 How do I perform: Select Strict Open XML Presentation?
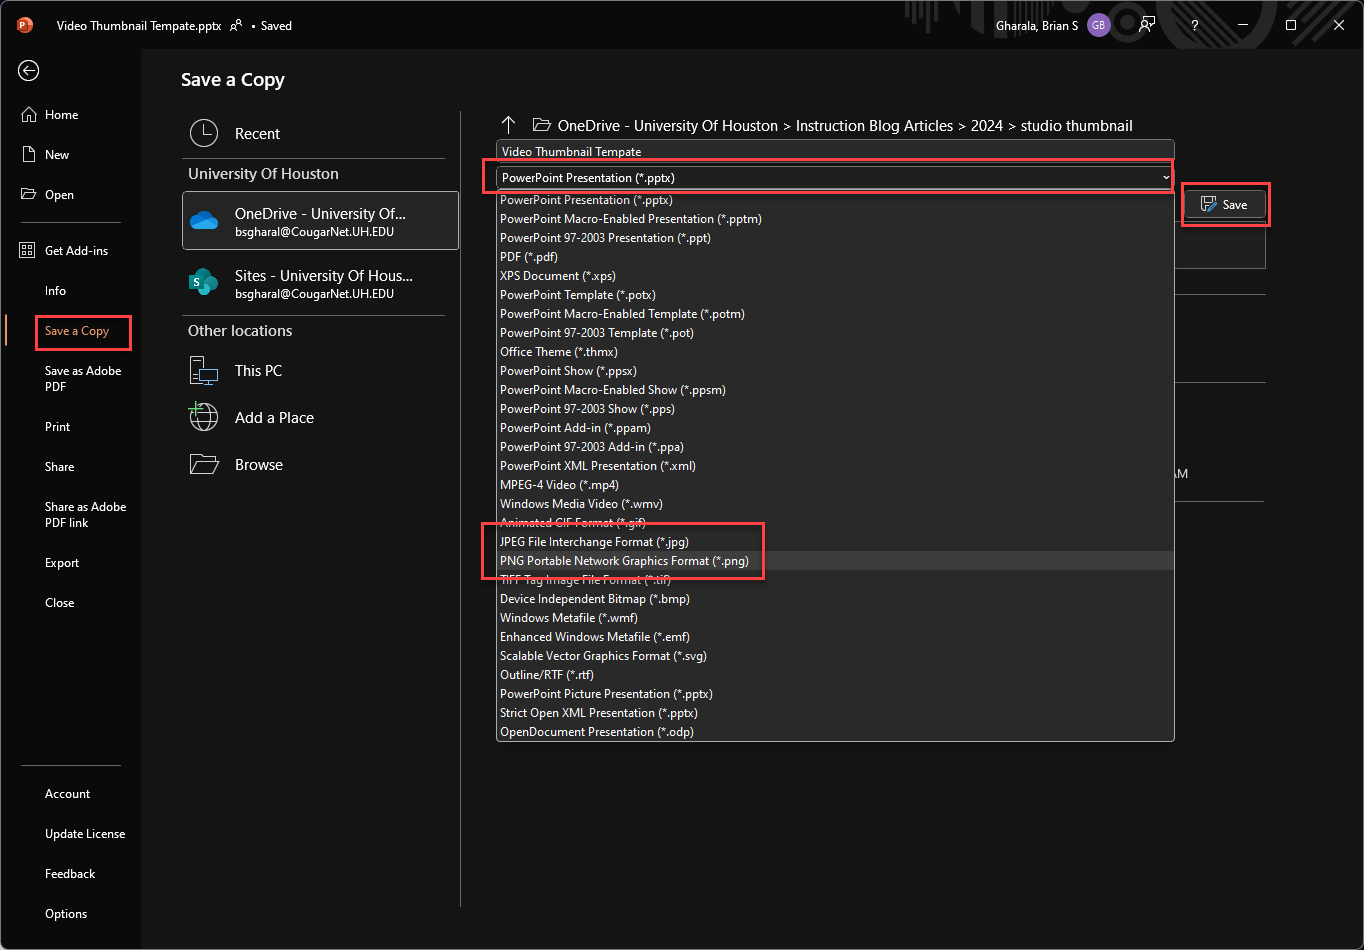835,713
